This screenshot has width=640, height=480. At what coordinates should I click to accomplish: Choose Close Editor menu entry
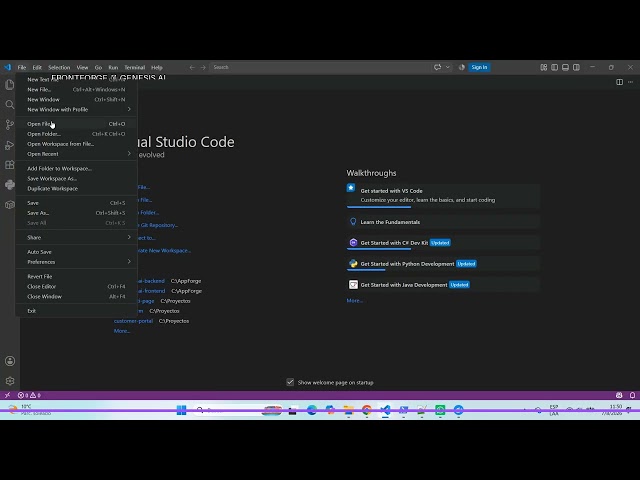point(76,287)
